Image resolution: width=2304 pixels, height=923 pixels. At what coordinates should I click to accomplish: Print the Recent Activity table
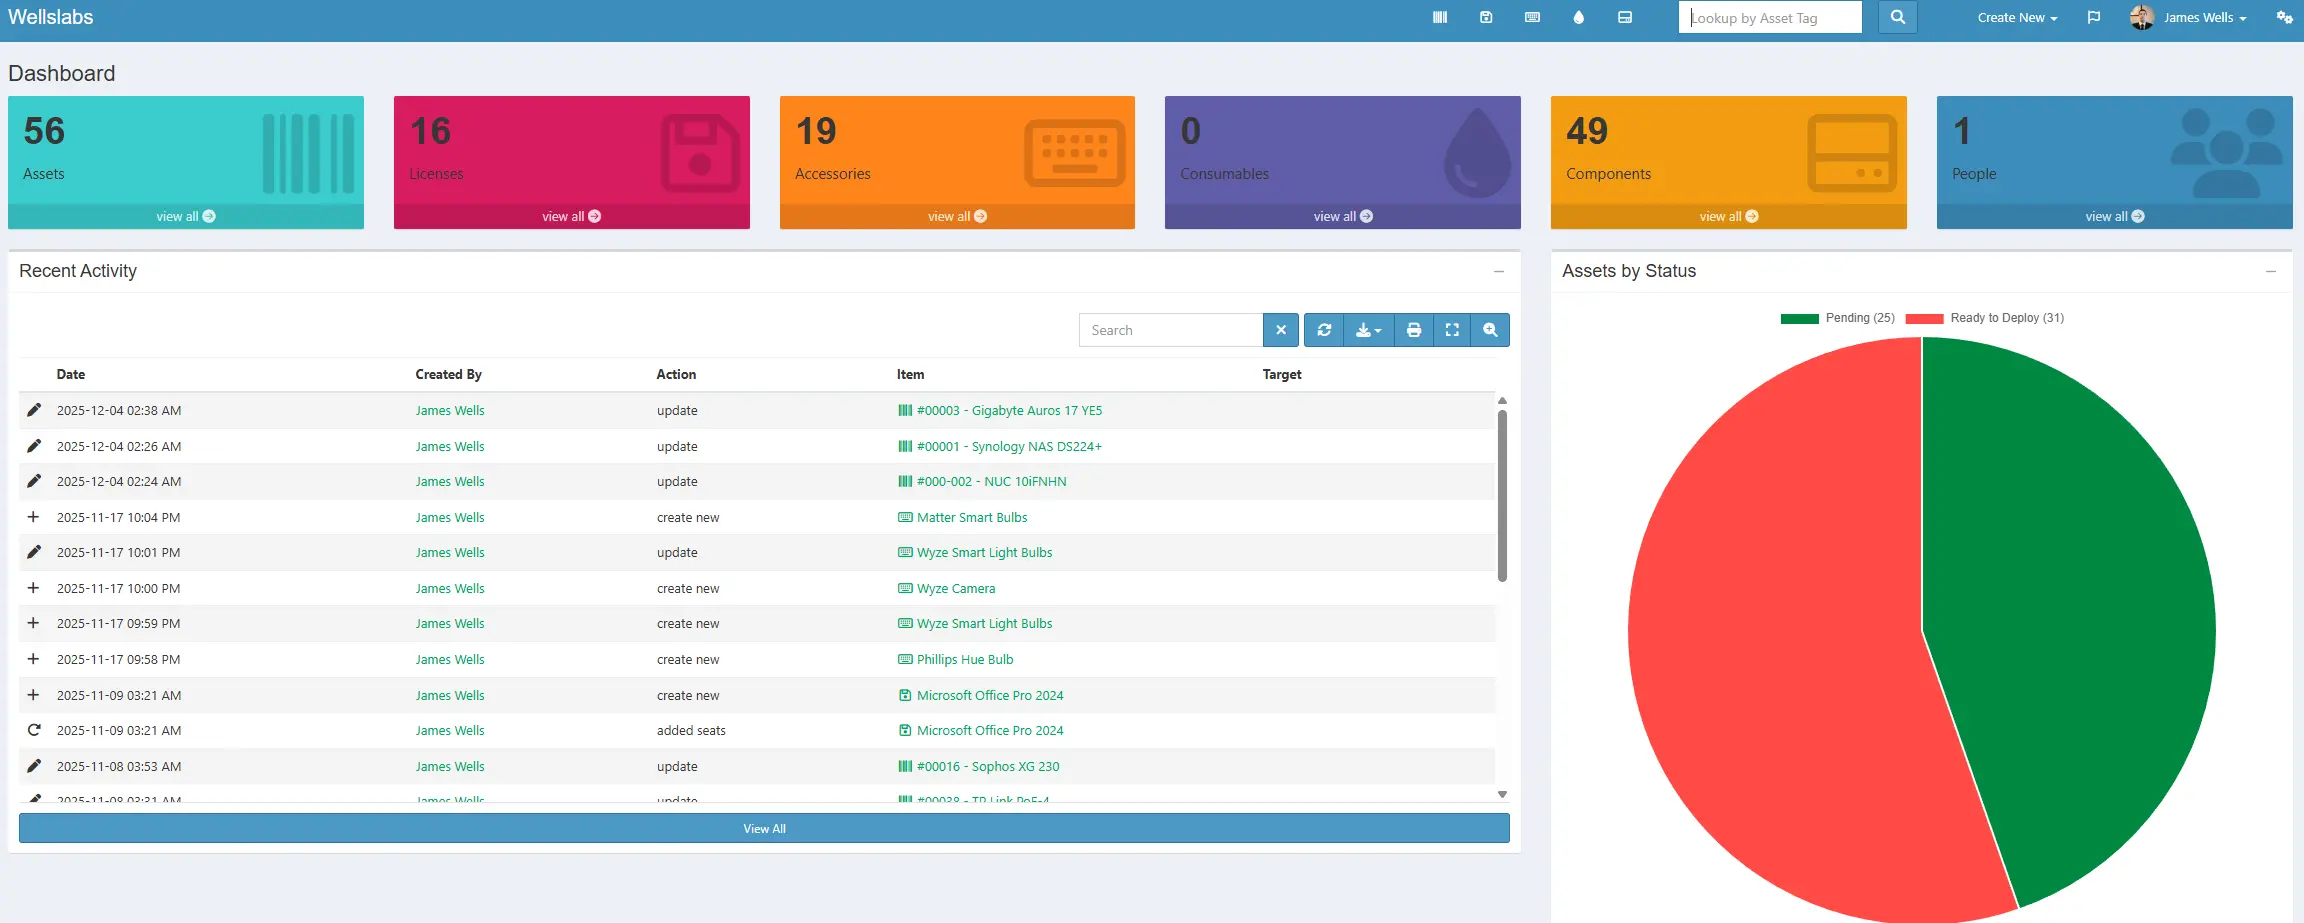[1414, 330]
